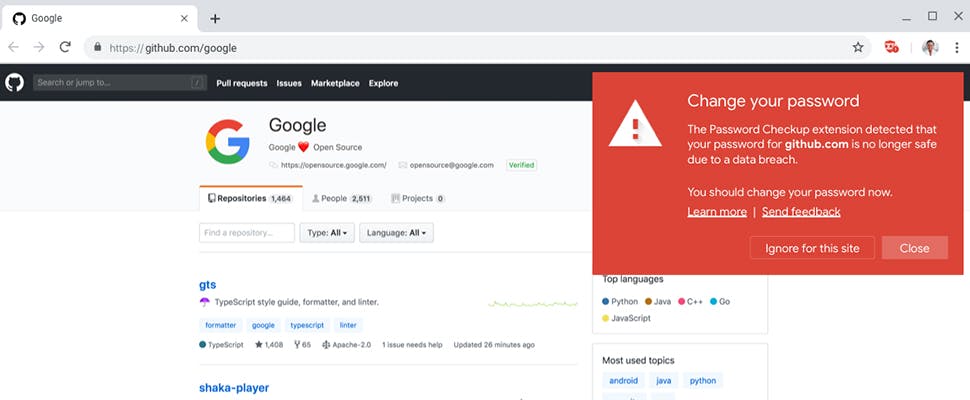
Task: Open the Type: All dropdown
Action: [327, 233]
